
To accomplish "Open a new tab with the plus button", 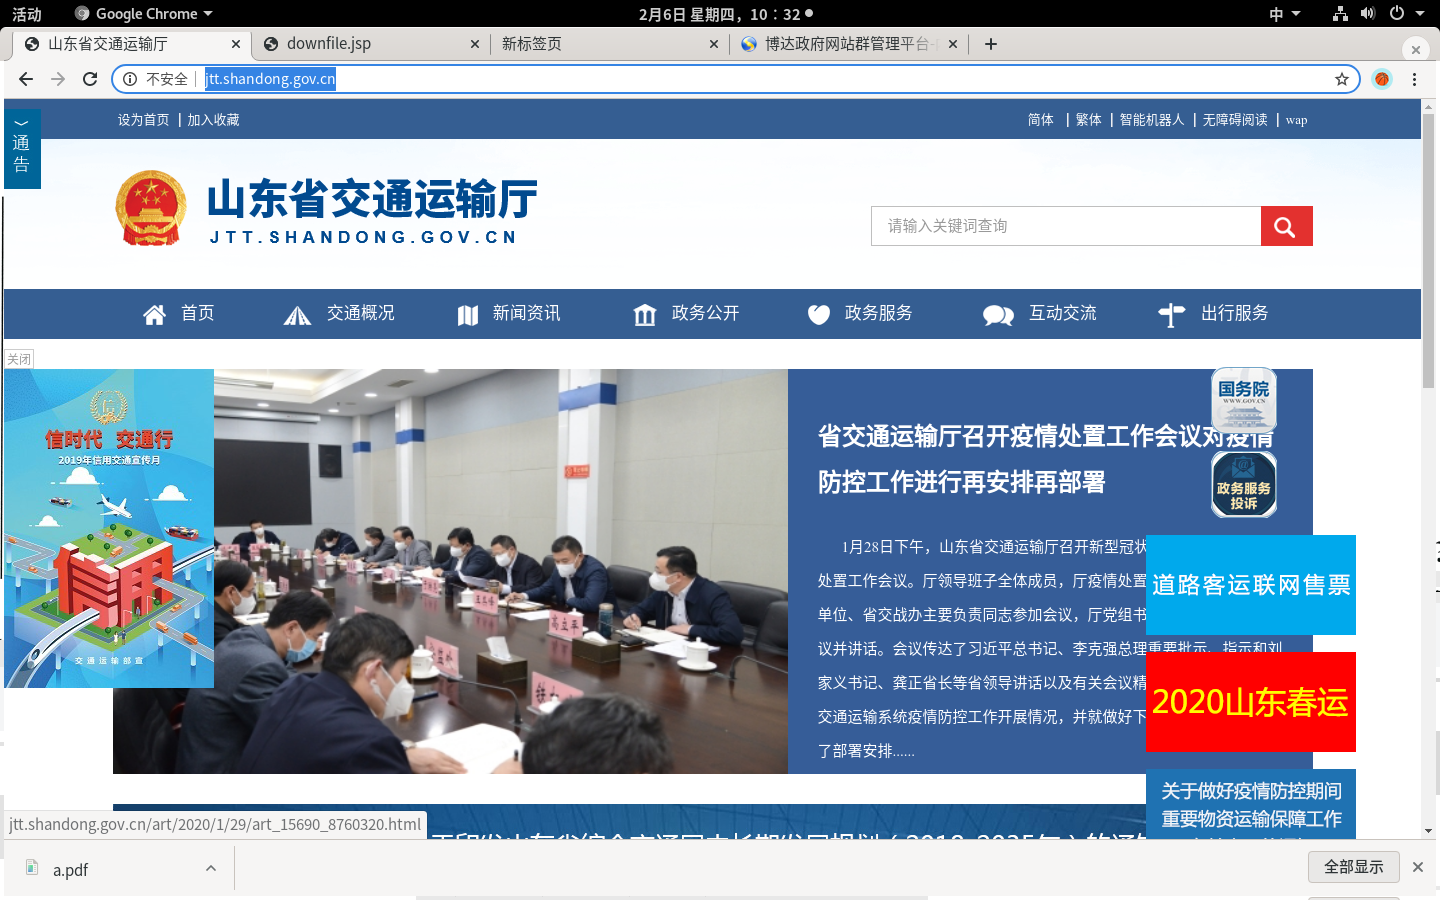I will click(990, 44).
